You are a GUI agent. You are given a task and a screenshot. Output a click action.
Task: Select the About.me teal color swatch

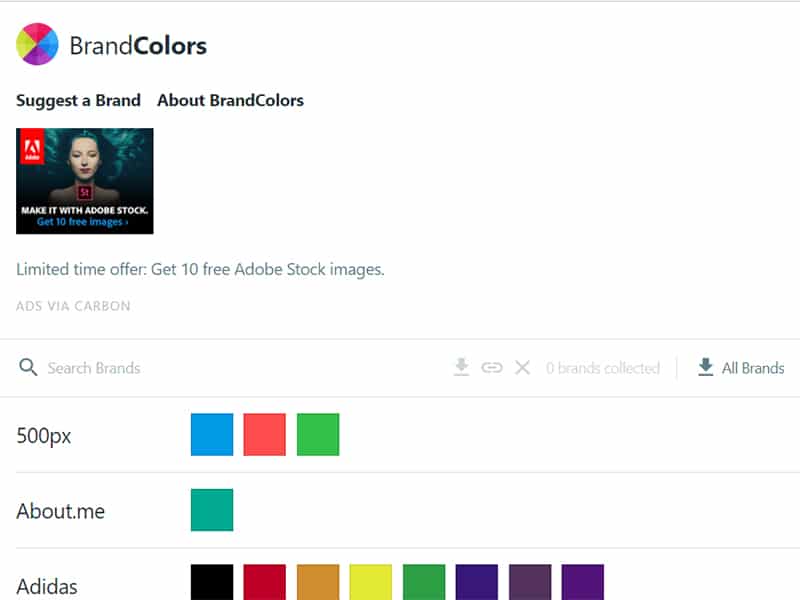click(212, 510)
